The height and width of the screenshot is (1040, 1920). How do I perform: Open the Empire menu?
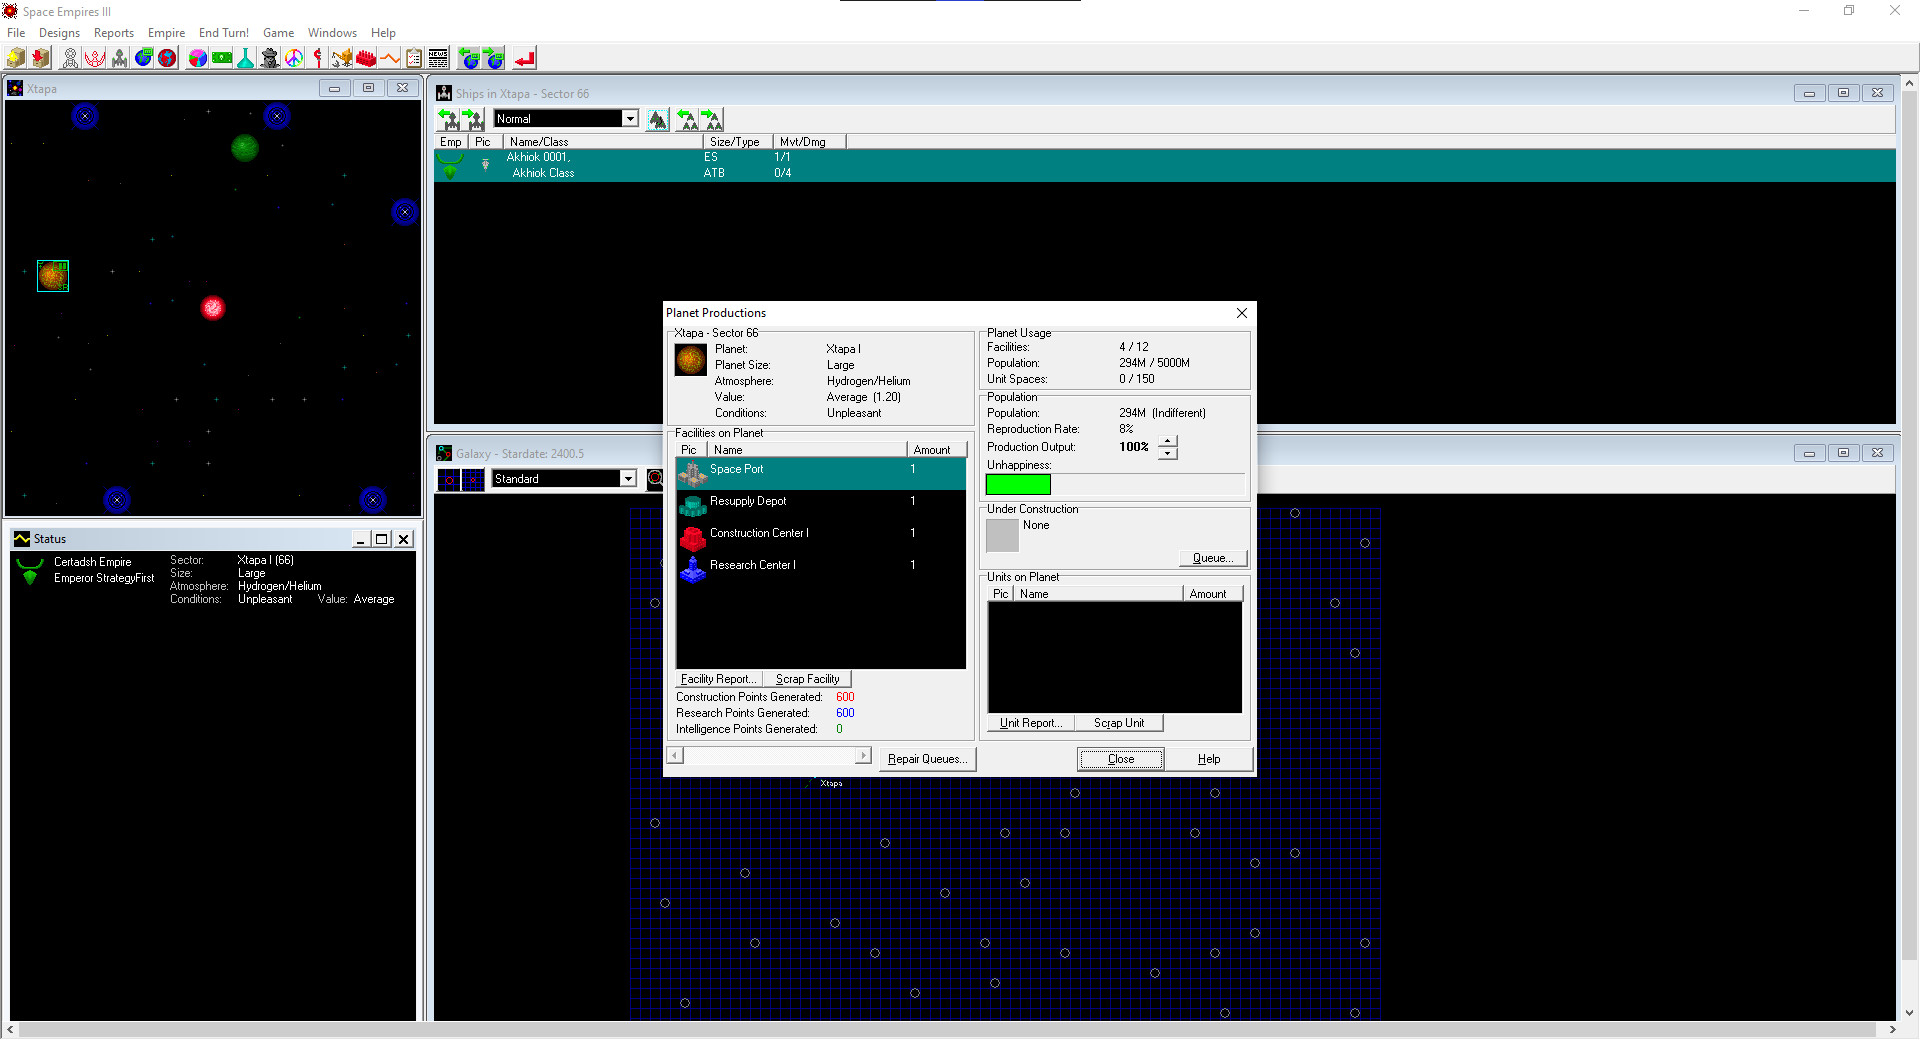tap(166, 32)
